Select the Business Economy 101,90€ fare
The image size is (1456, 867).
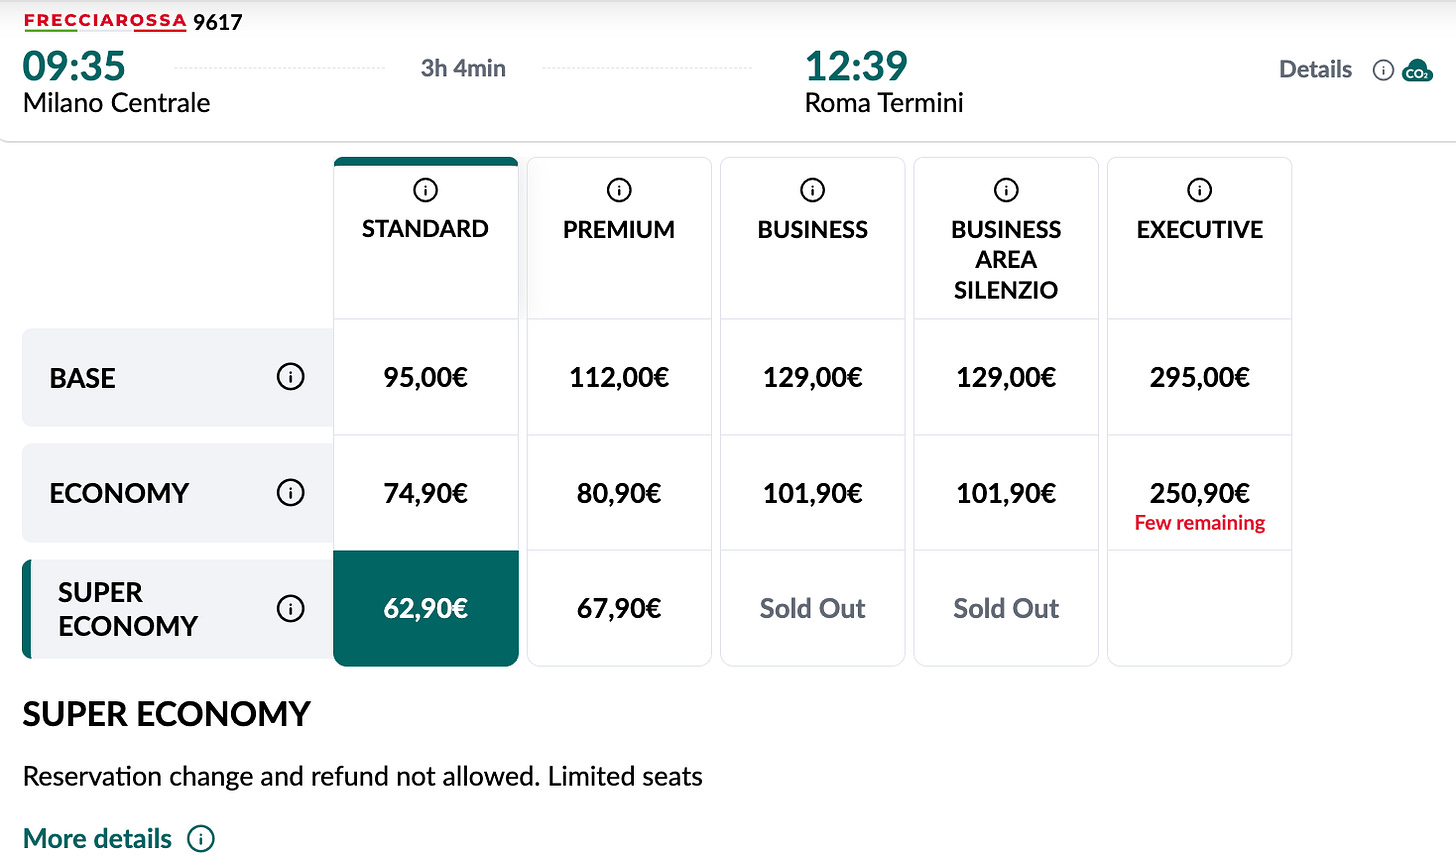pyautogui.click(x=812, y=492)
